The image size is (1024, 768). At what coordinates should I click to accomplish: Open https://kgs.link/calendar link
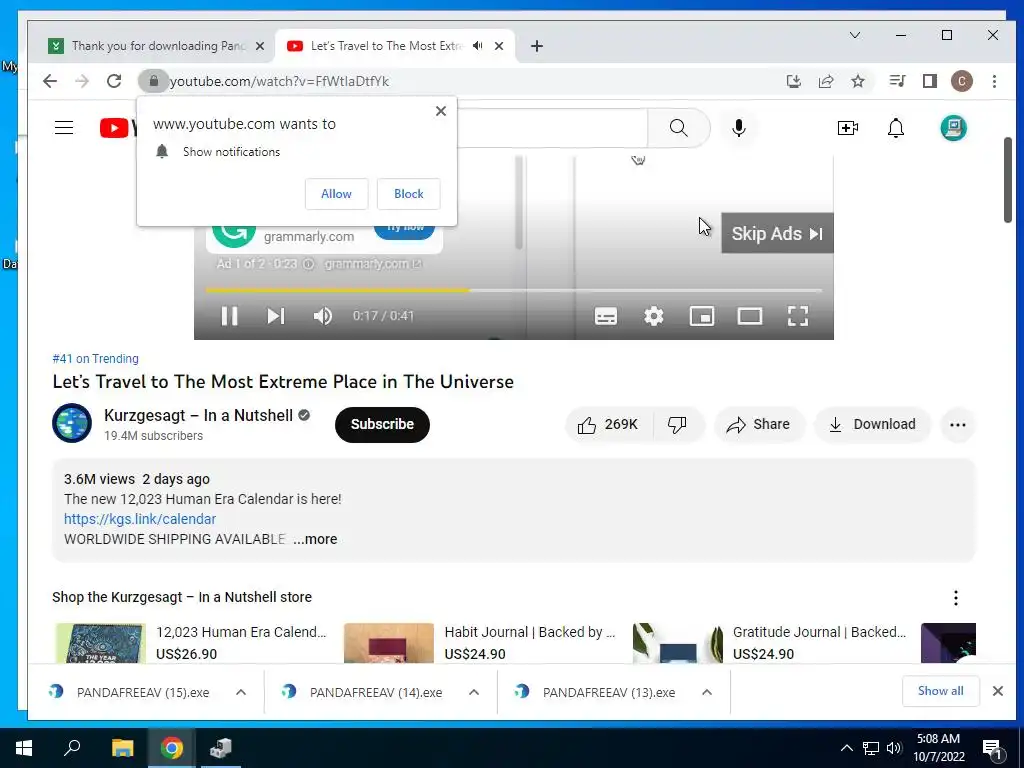tap(140, 519)
